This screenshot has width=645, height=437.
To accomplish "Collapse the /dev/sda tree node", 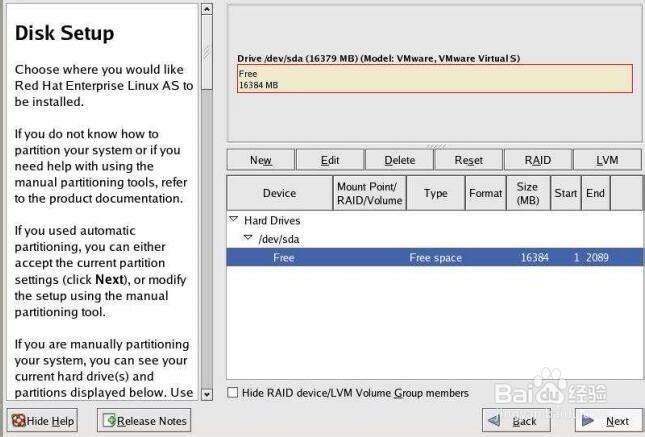I will point(248,238).
